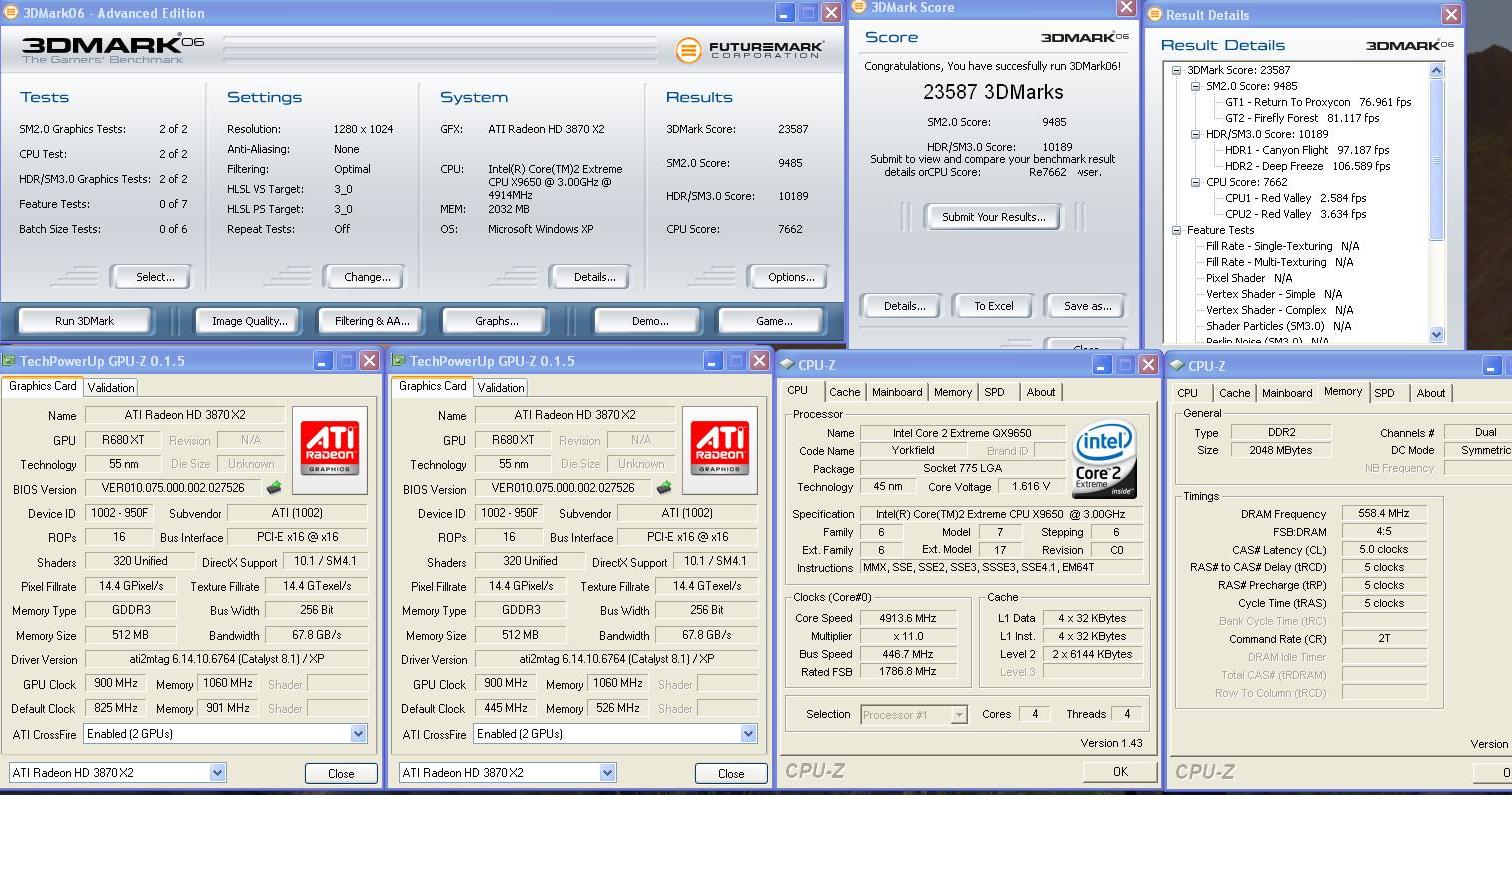Click Futuremark logo icon in 3DMark06 window

point(688,50)
